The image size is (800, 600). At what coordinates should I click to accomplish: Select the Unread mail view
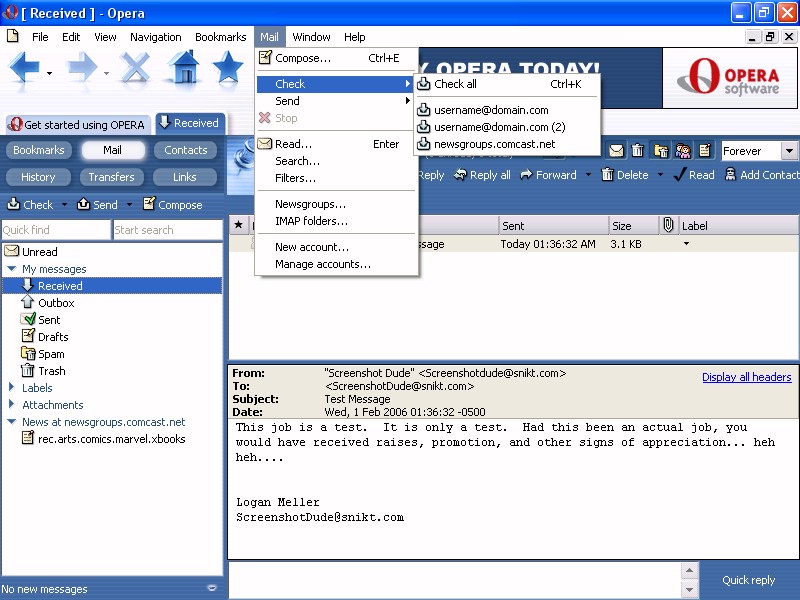pyautogui.click(x=31, y=252)
